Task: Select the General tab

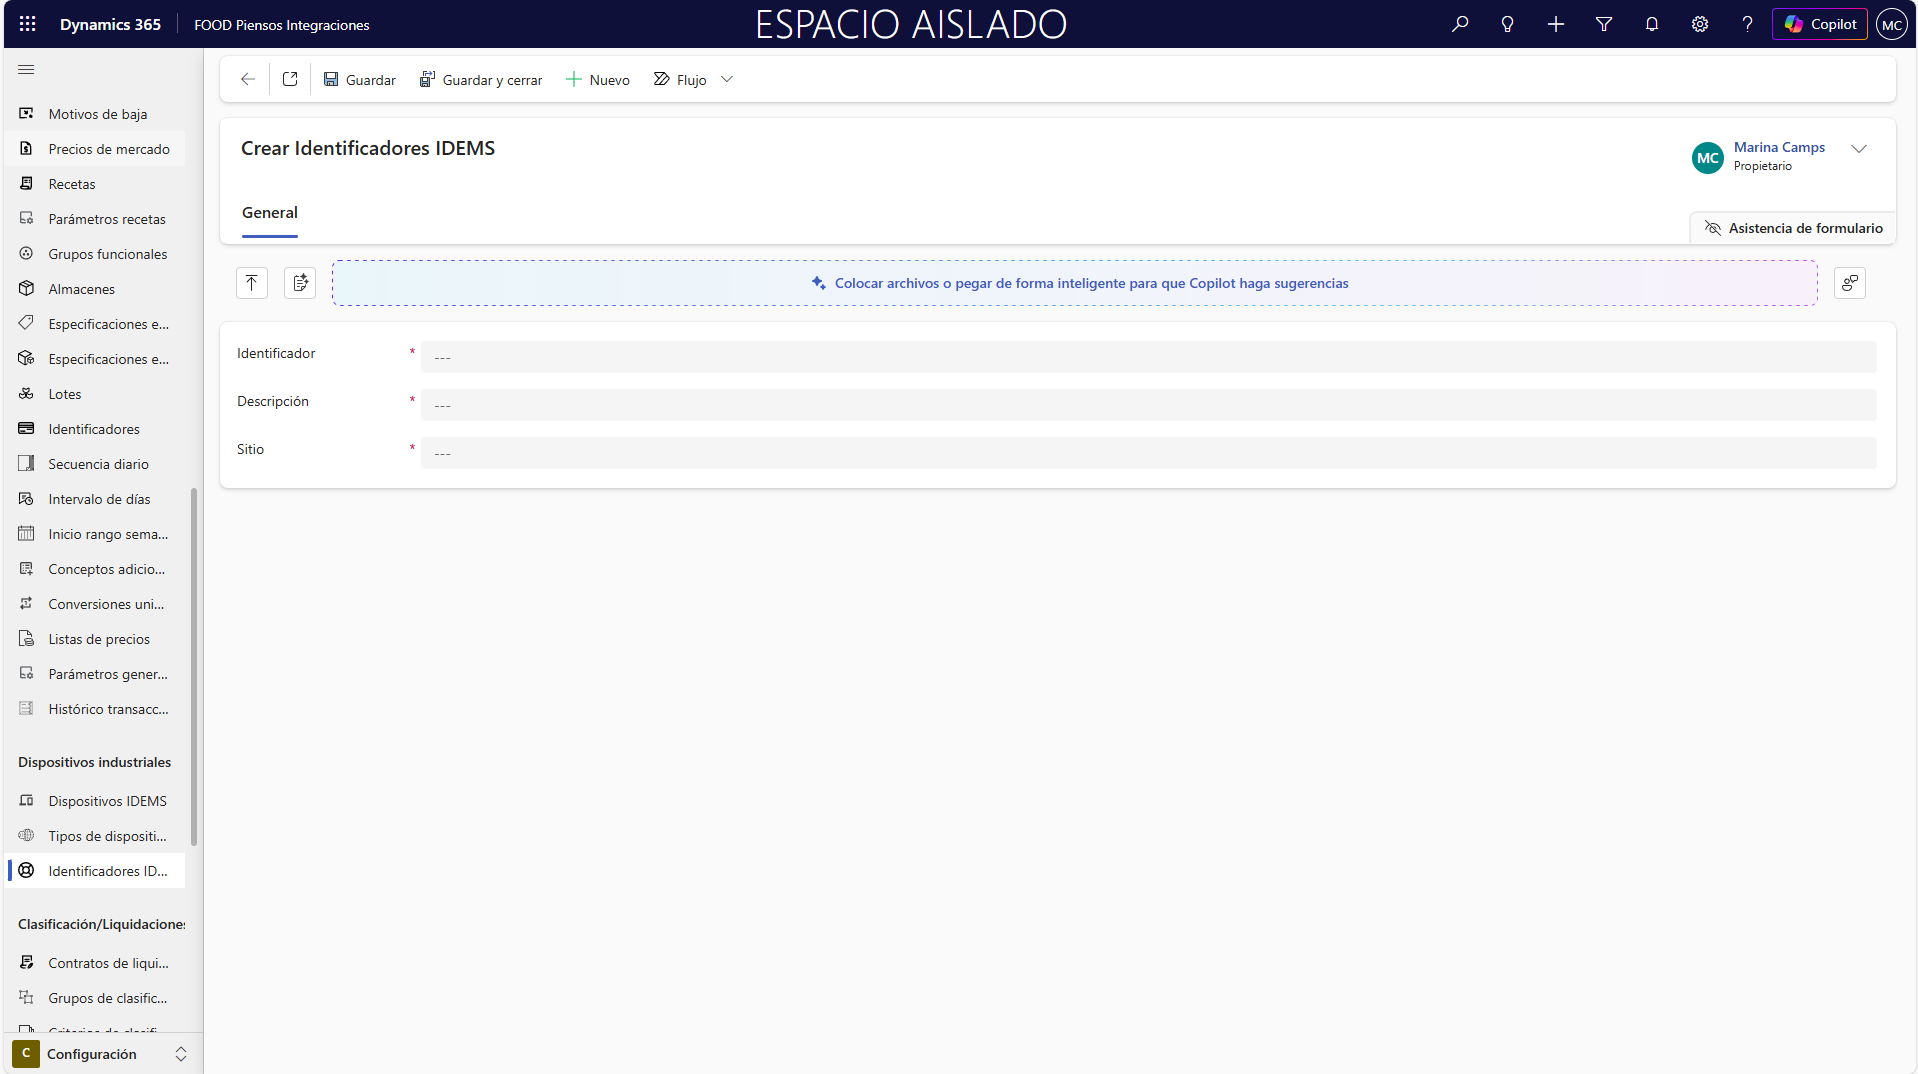Action: pos(269,213)
